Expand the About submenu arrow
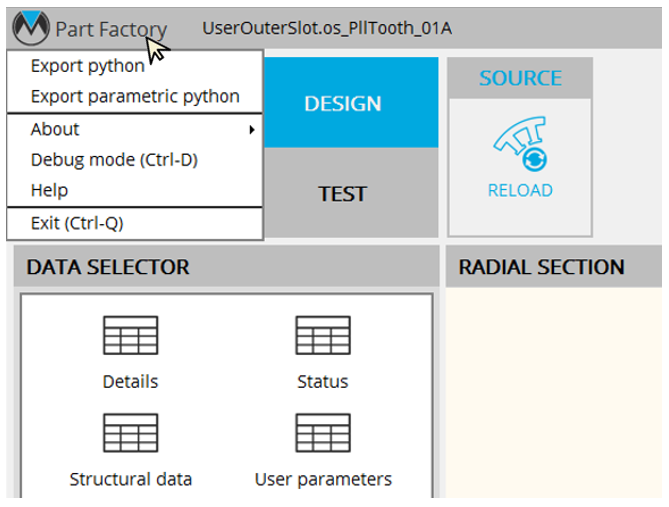 click(252, 130)
